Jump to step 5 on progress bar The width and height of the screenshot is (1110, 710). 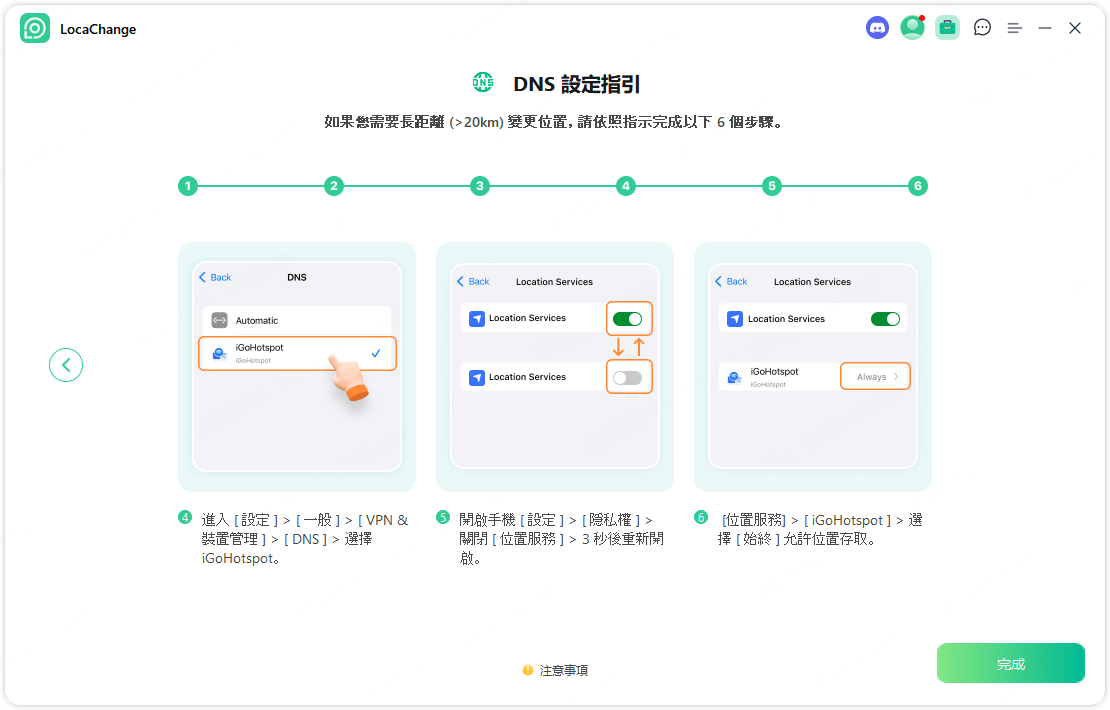click(x=772, y=186)
